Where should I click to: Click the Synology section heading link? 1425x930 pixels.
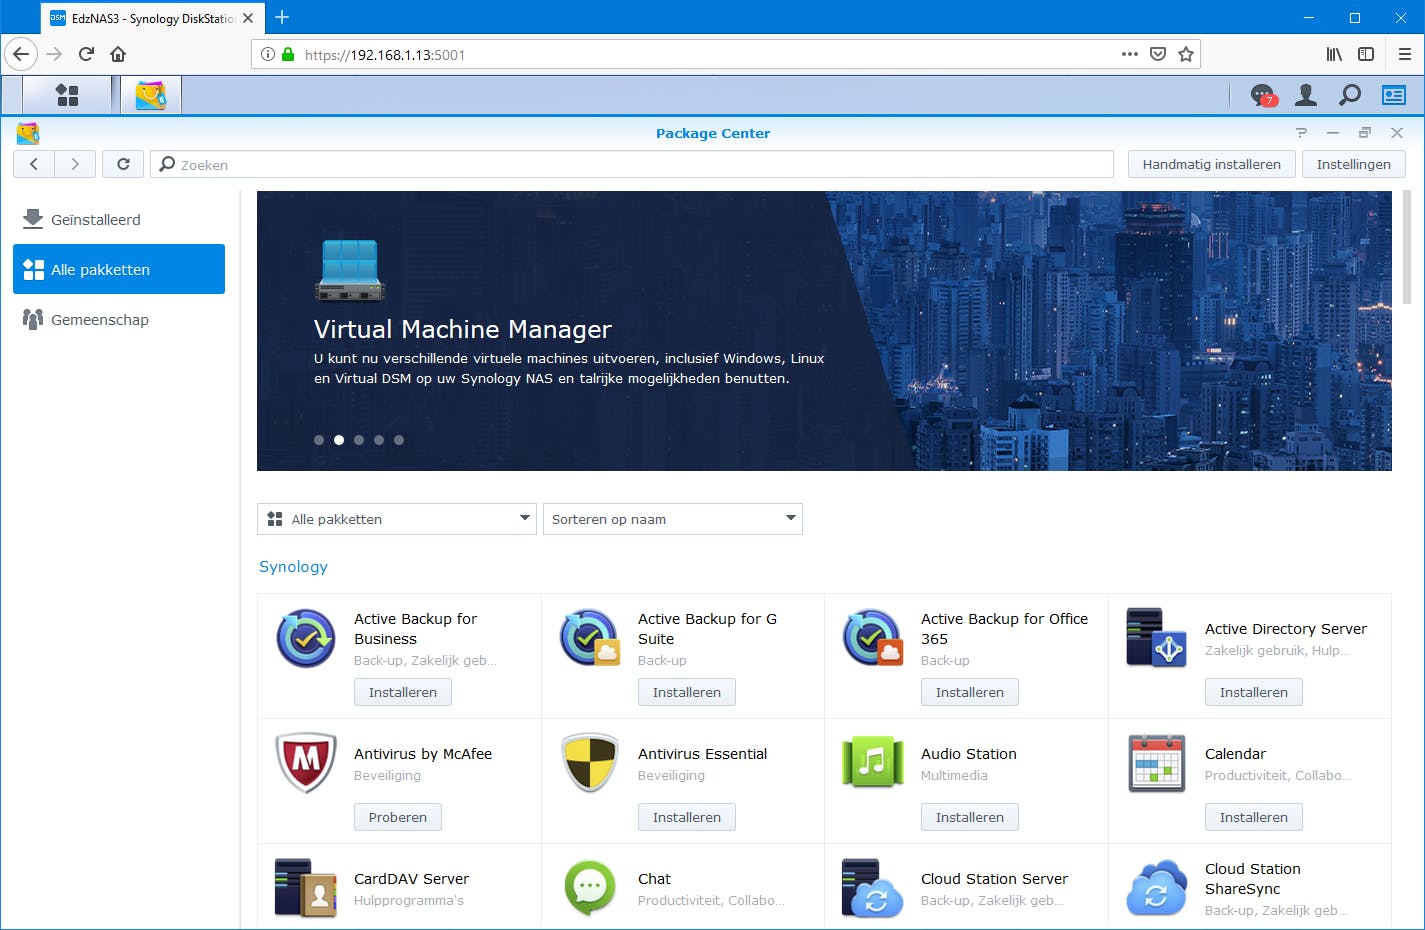(293, 567)
